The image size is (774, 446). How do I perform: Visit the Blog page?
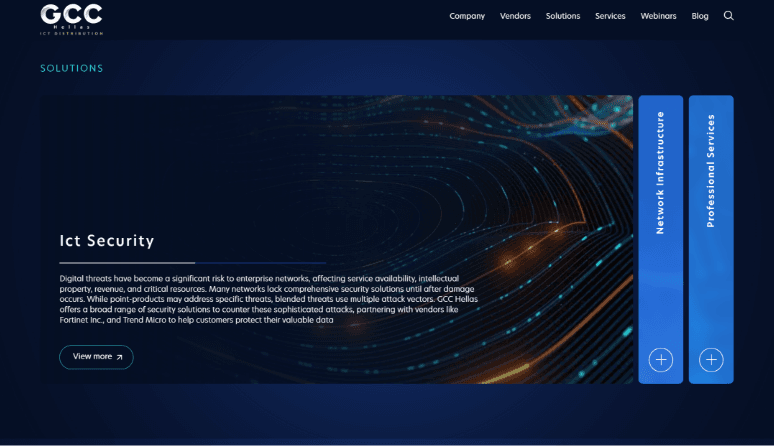click(x=700, y=16)
